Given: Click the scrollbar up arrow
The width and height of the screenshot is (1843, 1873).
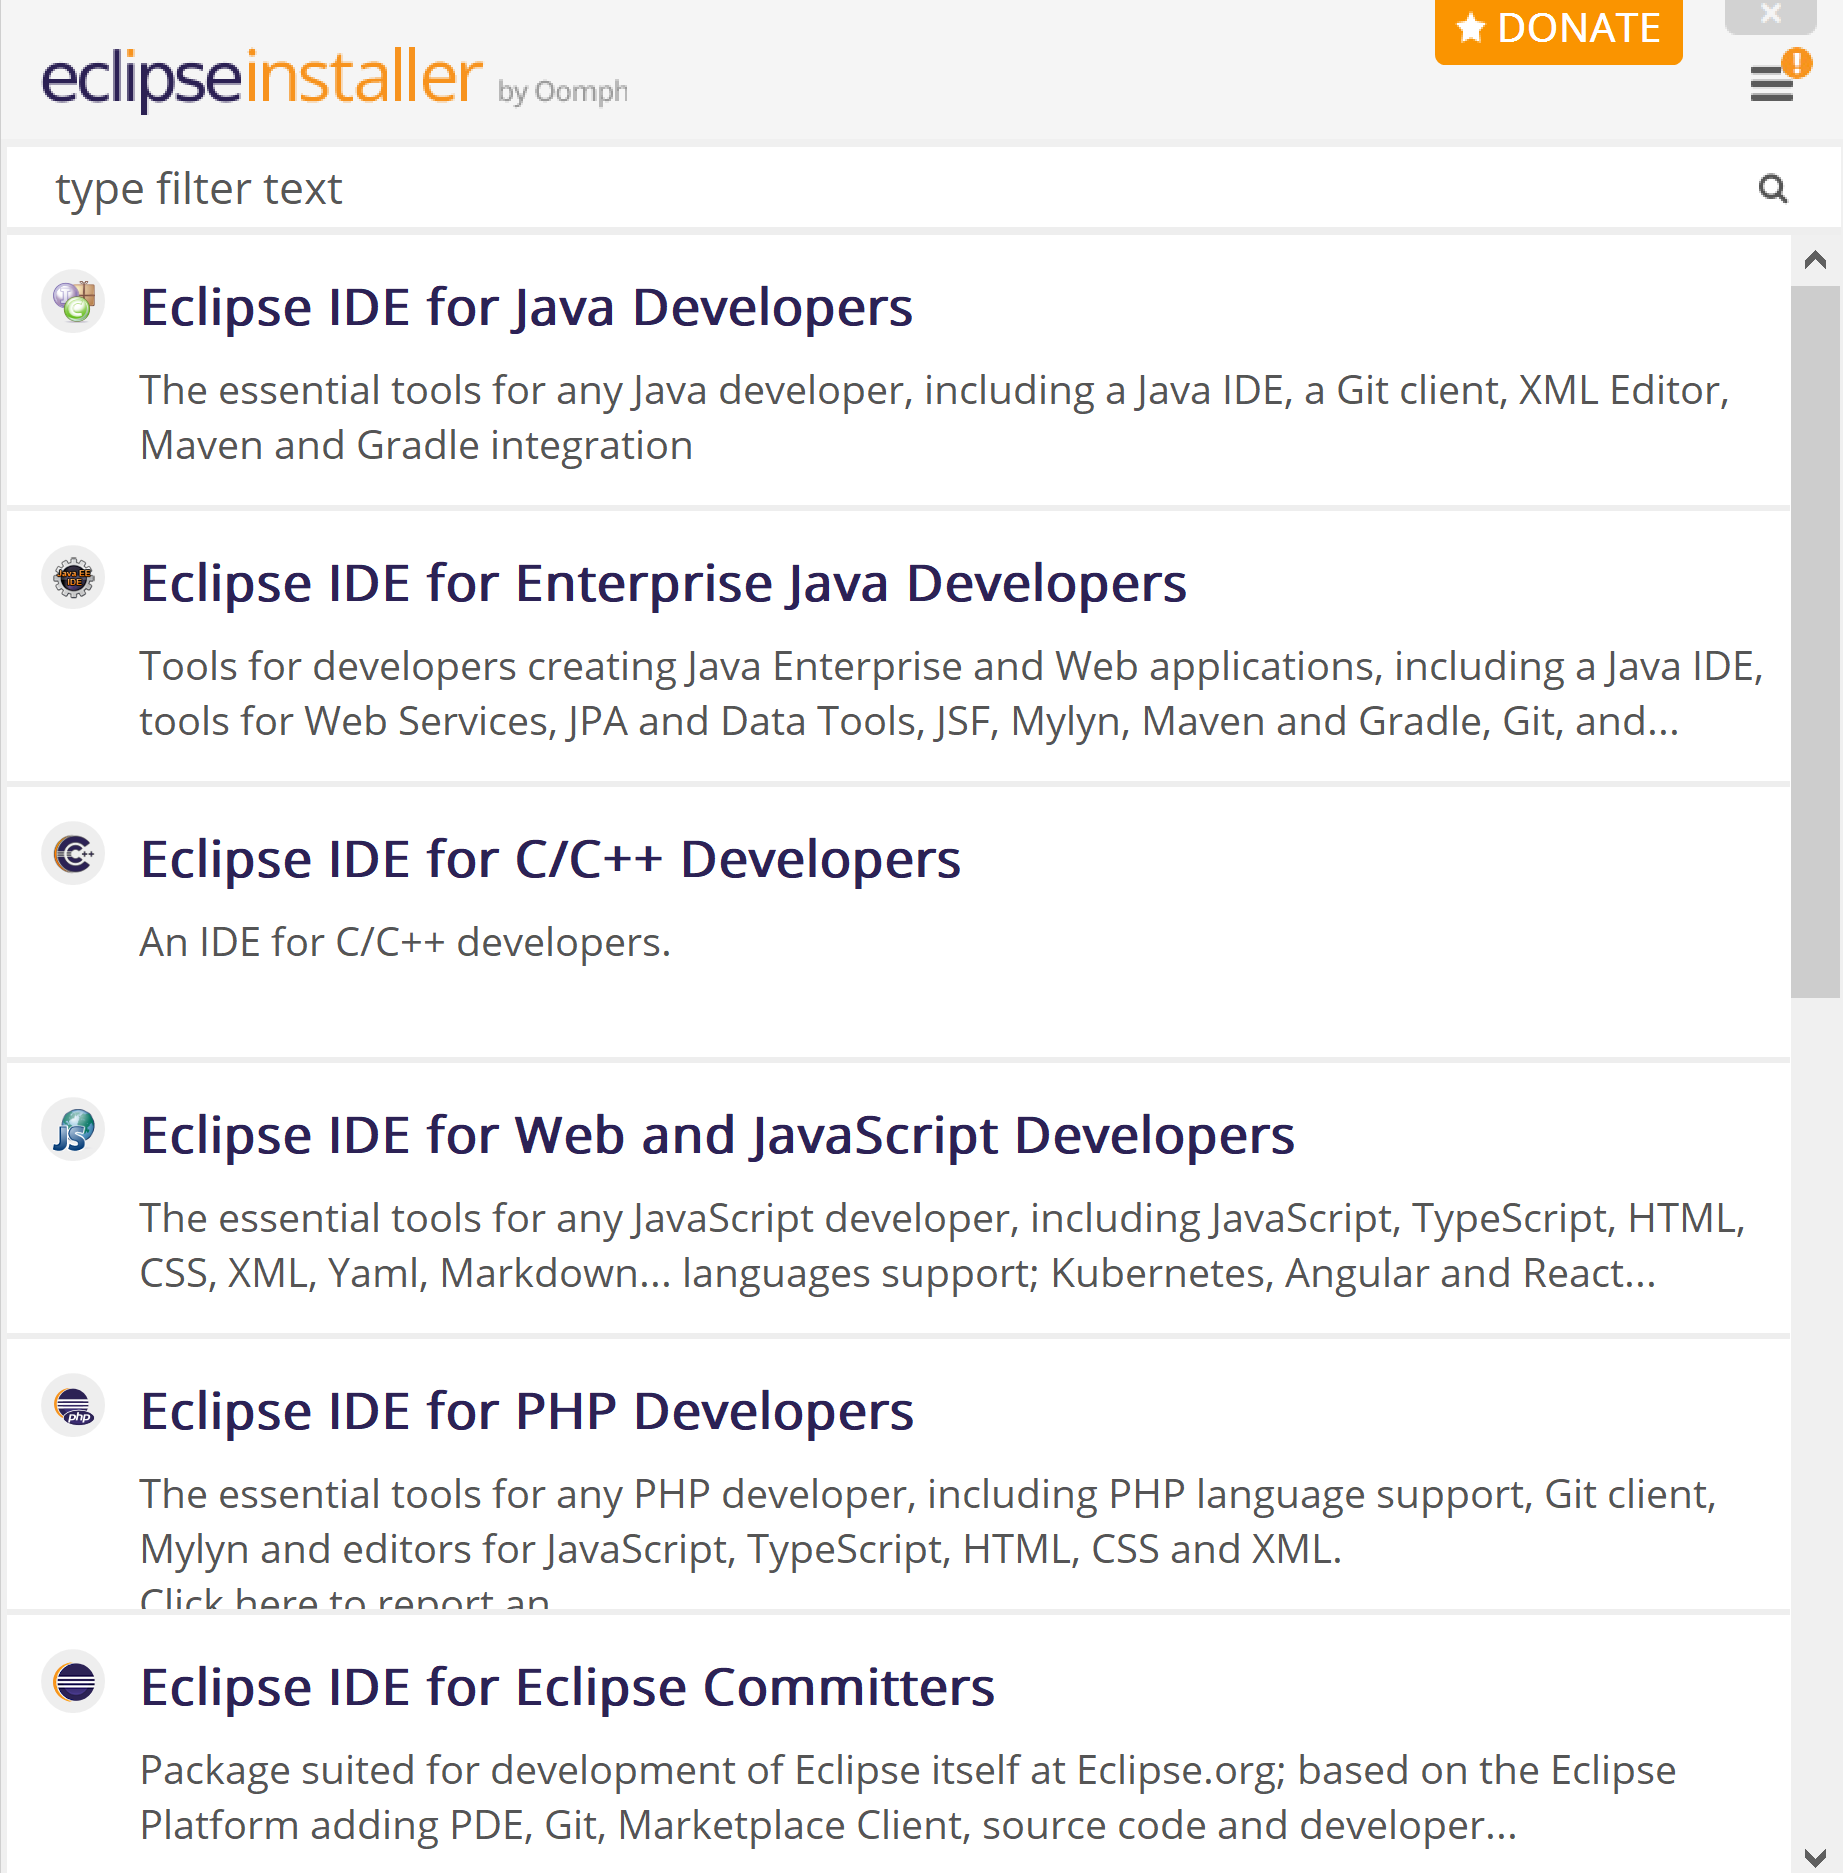Looking at the screenshot, I should pyautogui.click(x=1815, y=261).
